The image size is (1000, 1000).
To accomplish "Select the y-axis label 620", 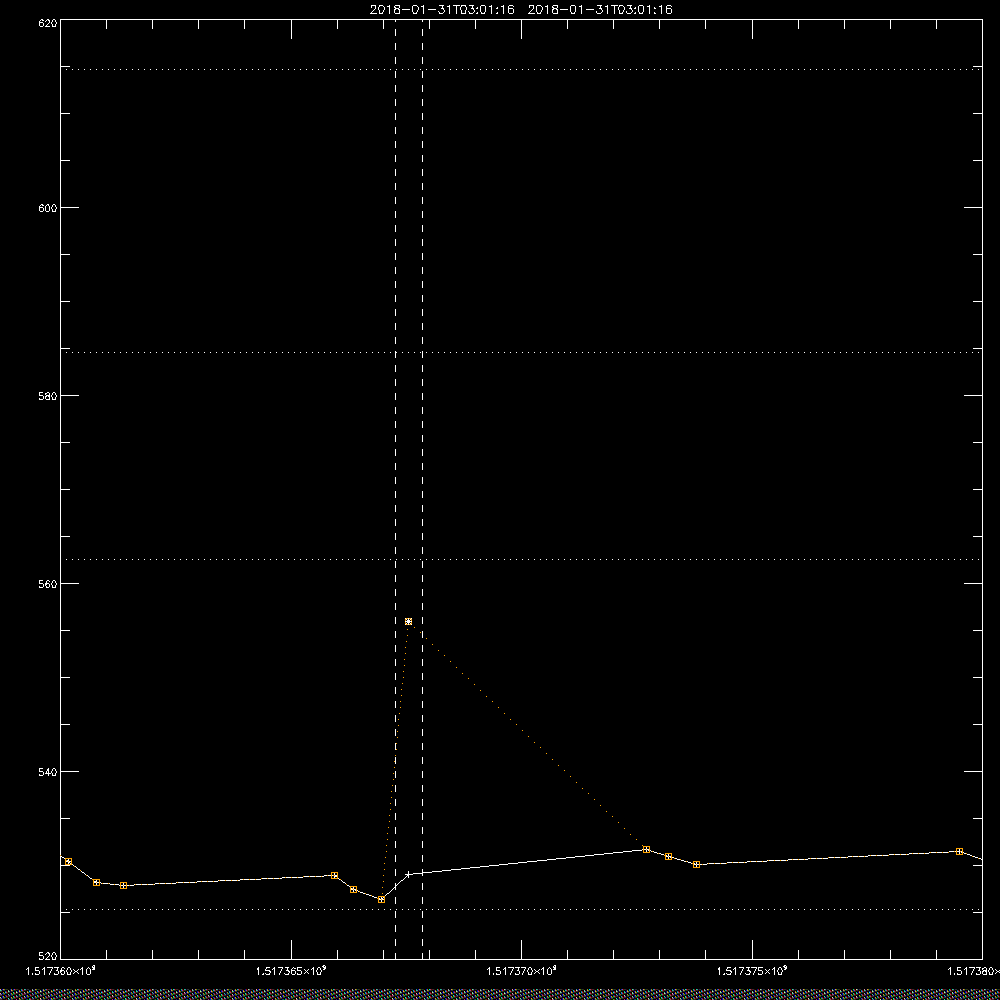I will click(x=48, y=23).
